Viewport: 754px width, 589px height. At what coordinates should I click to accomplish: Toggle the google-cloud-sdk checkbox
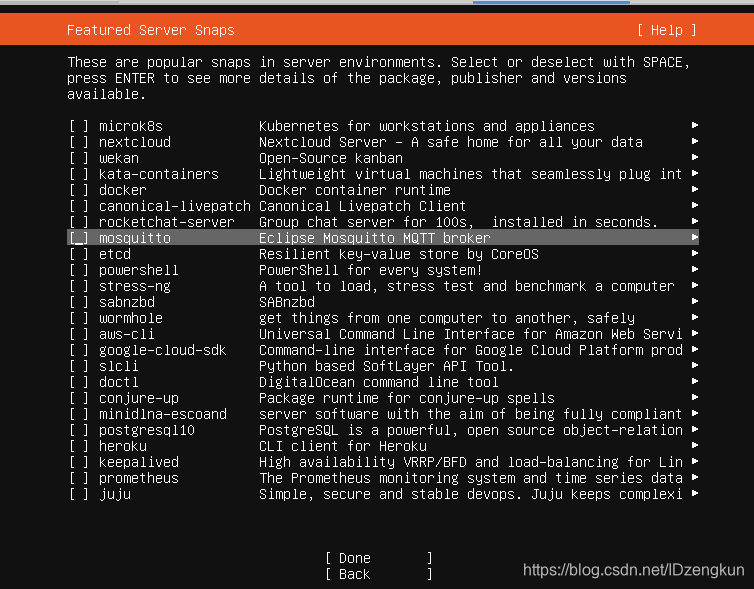click(79, 350)
